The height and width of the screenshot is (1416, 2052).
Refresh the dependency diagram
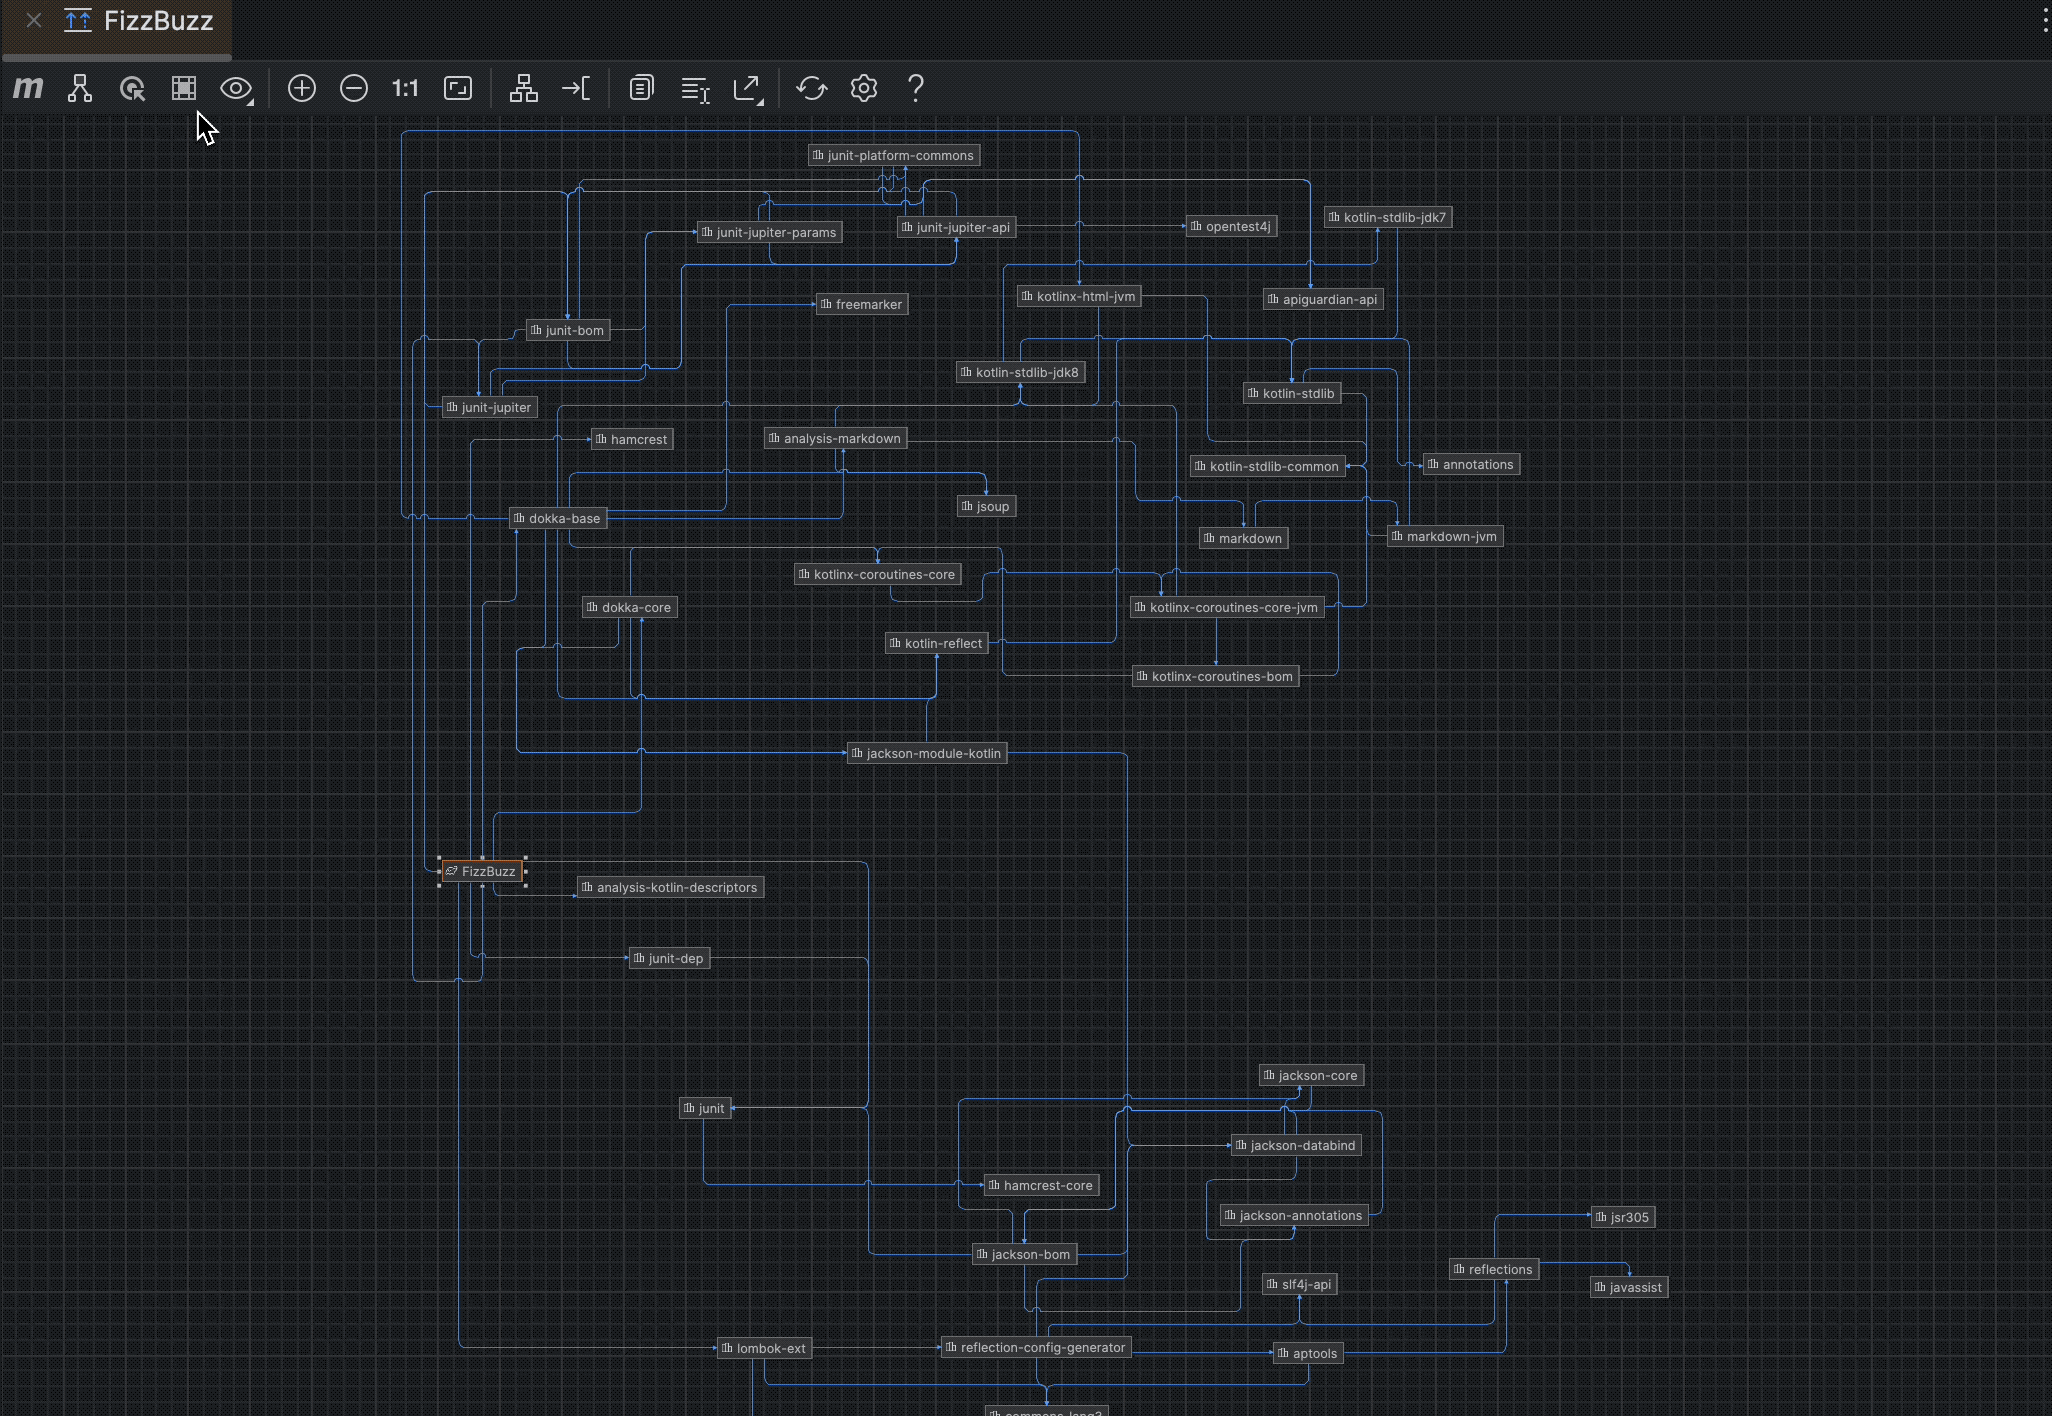812,88
